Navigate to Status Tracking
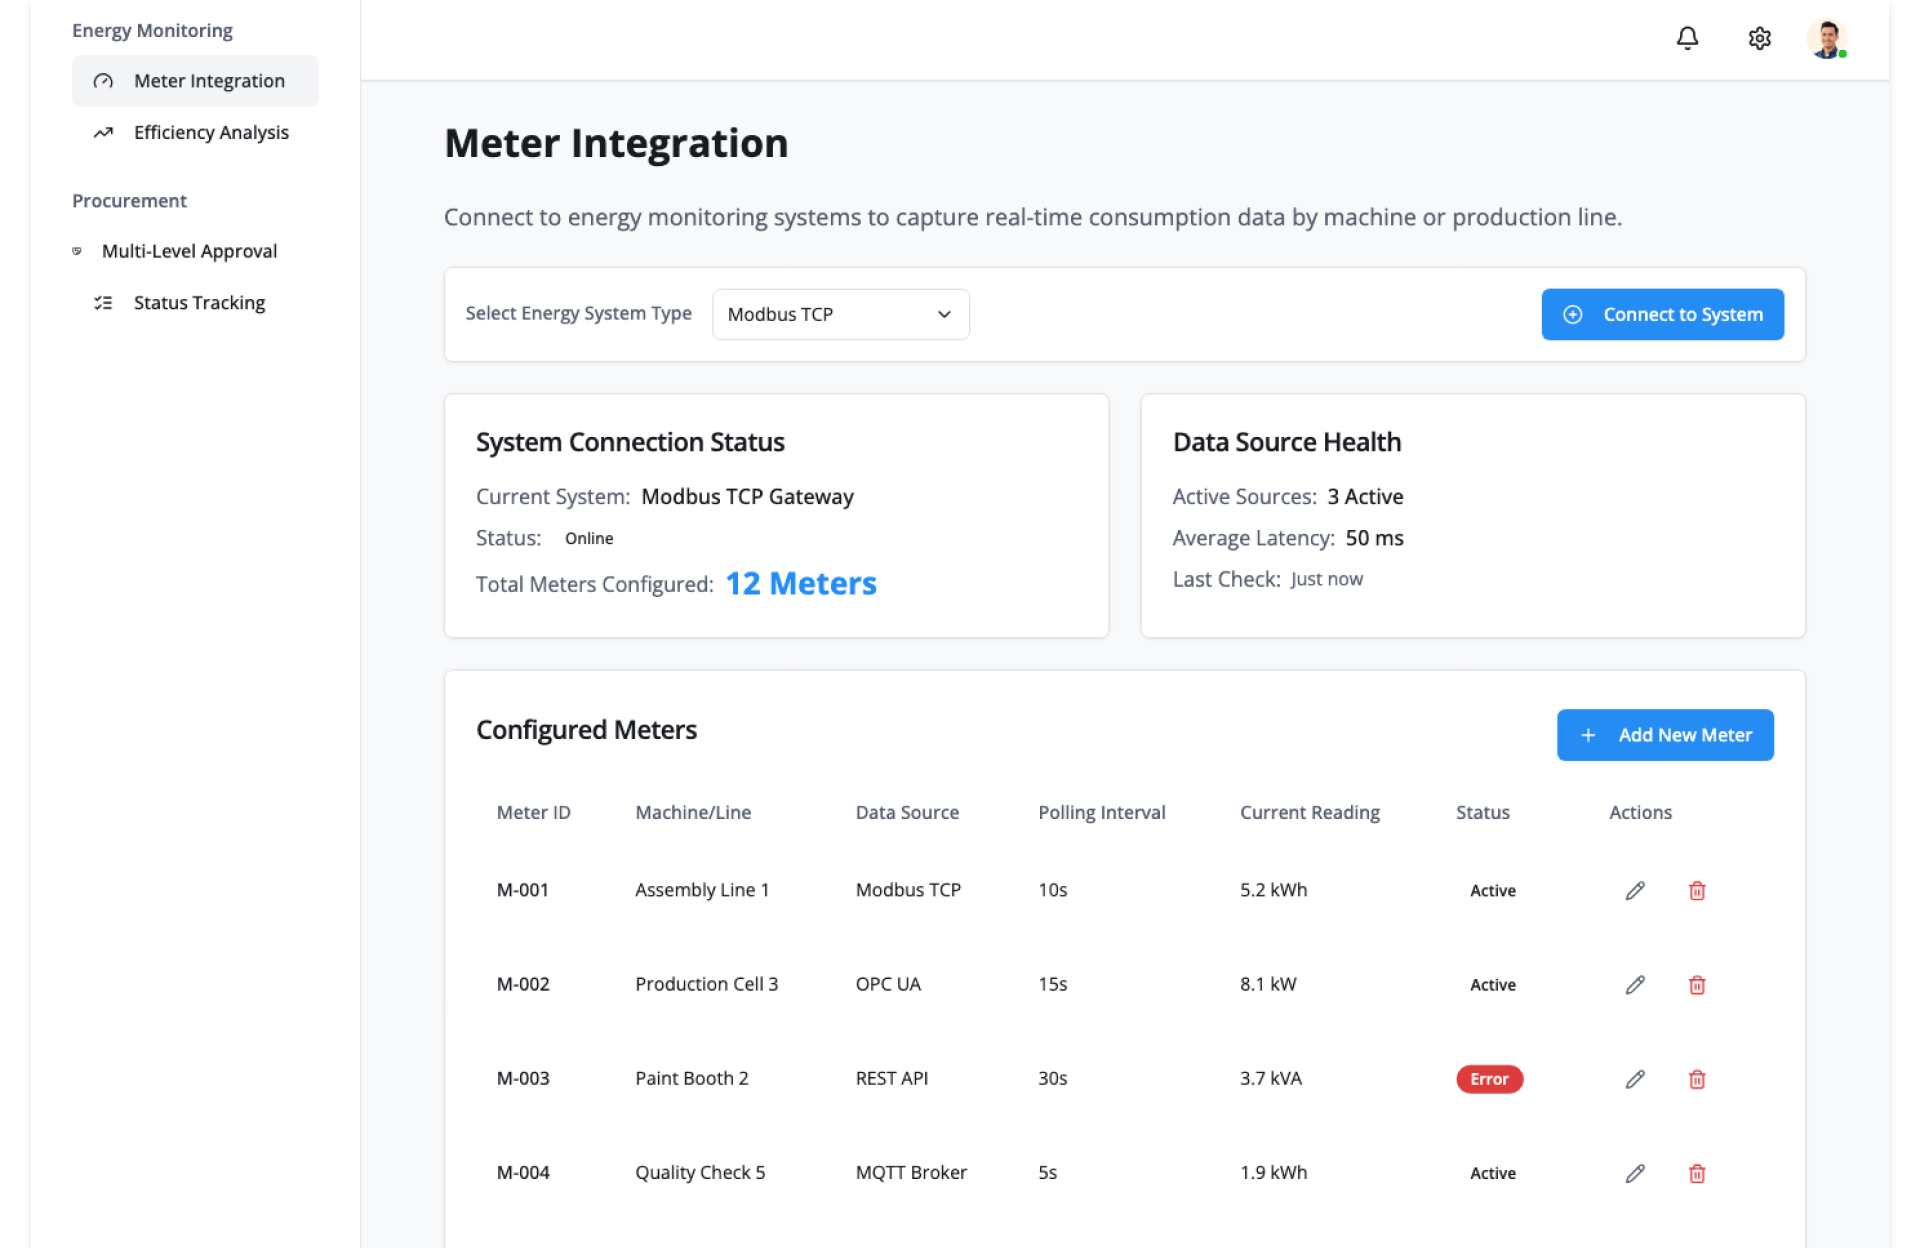The width and height of the screenshot is (1920, 1248). point(199,303)
